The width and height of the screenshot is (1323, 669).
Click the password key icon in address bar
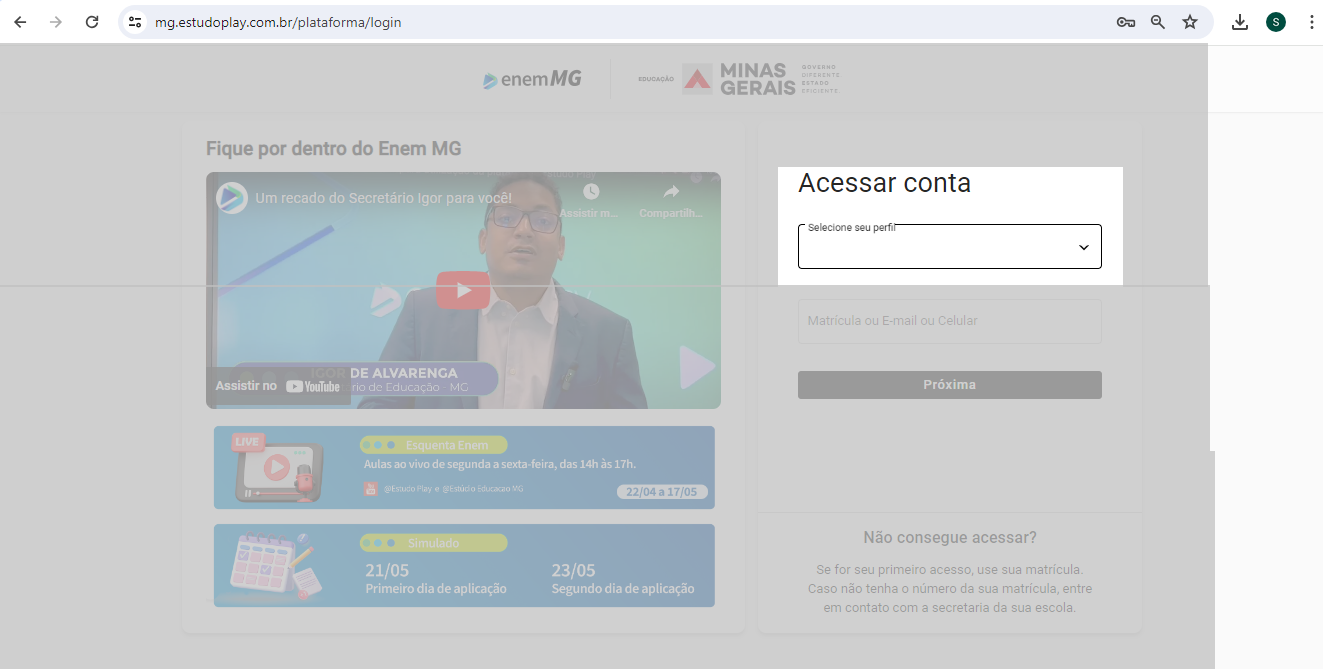click(x=1126, y=22)
